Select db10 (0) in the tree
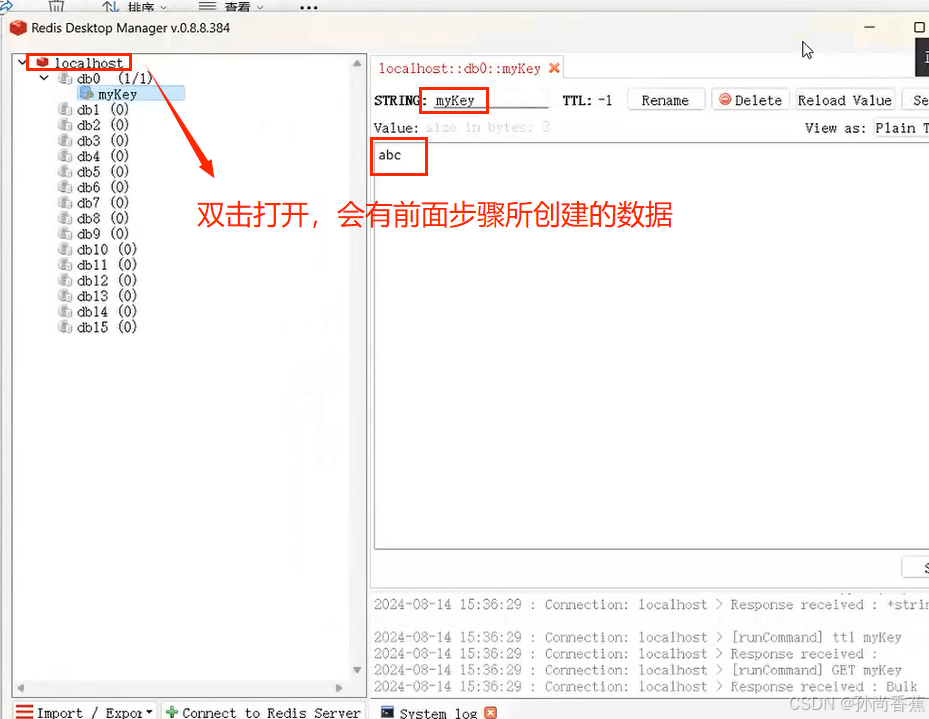 (107, 249)
